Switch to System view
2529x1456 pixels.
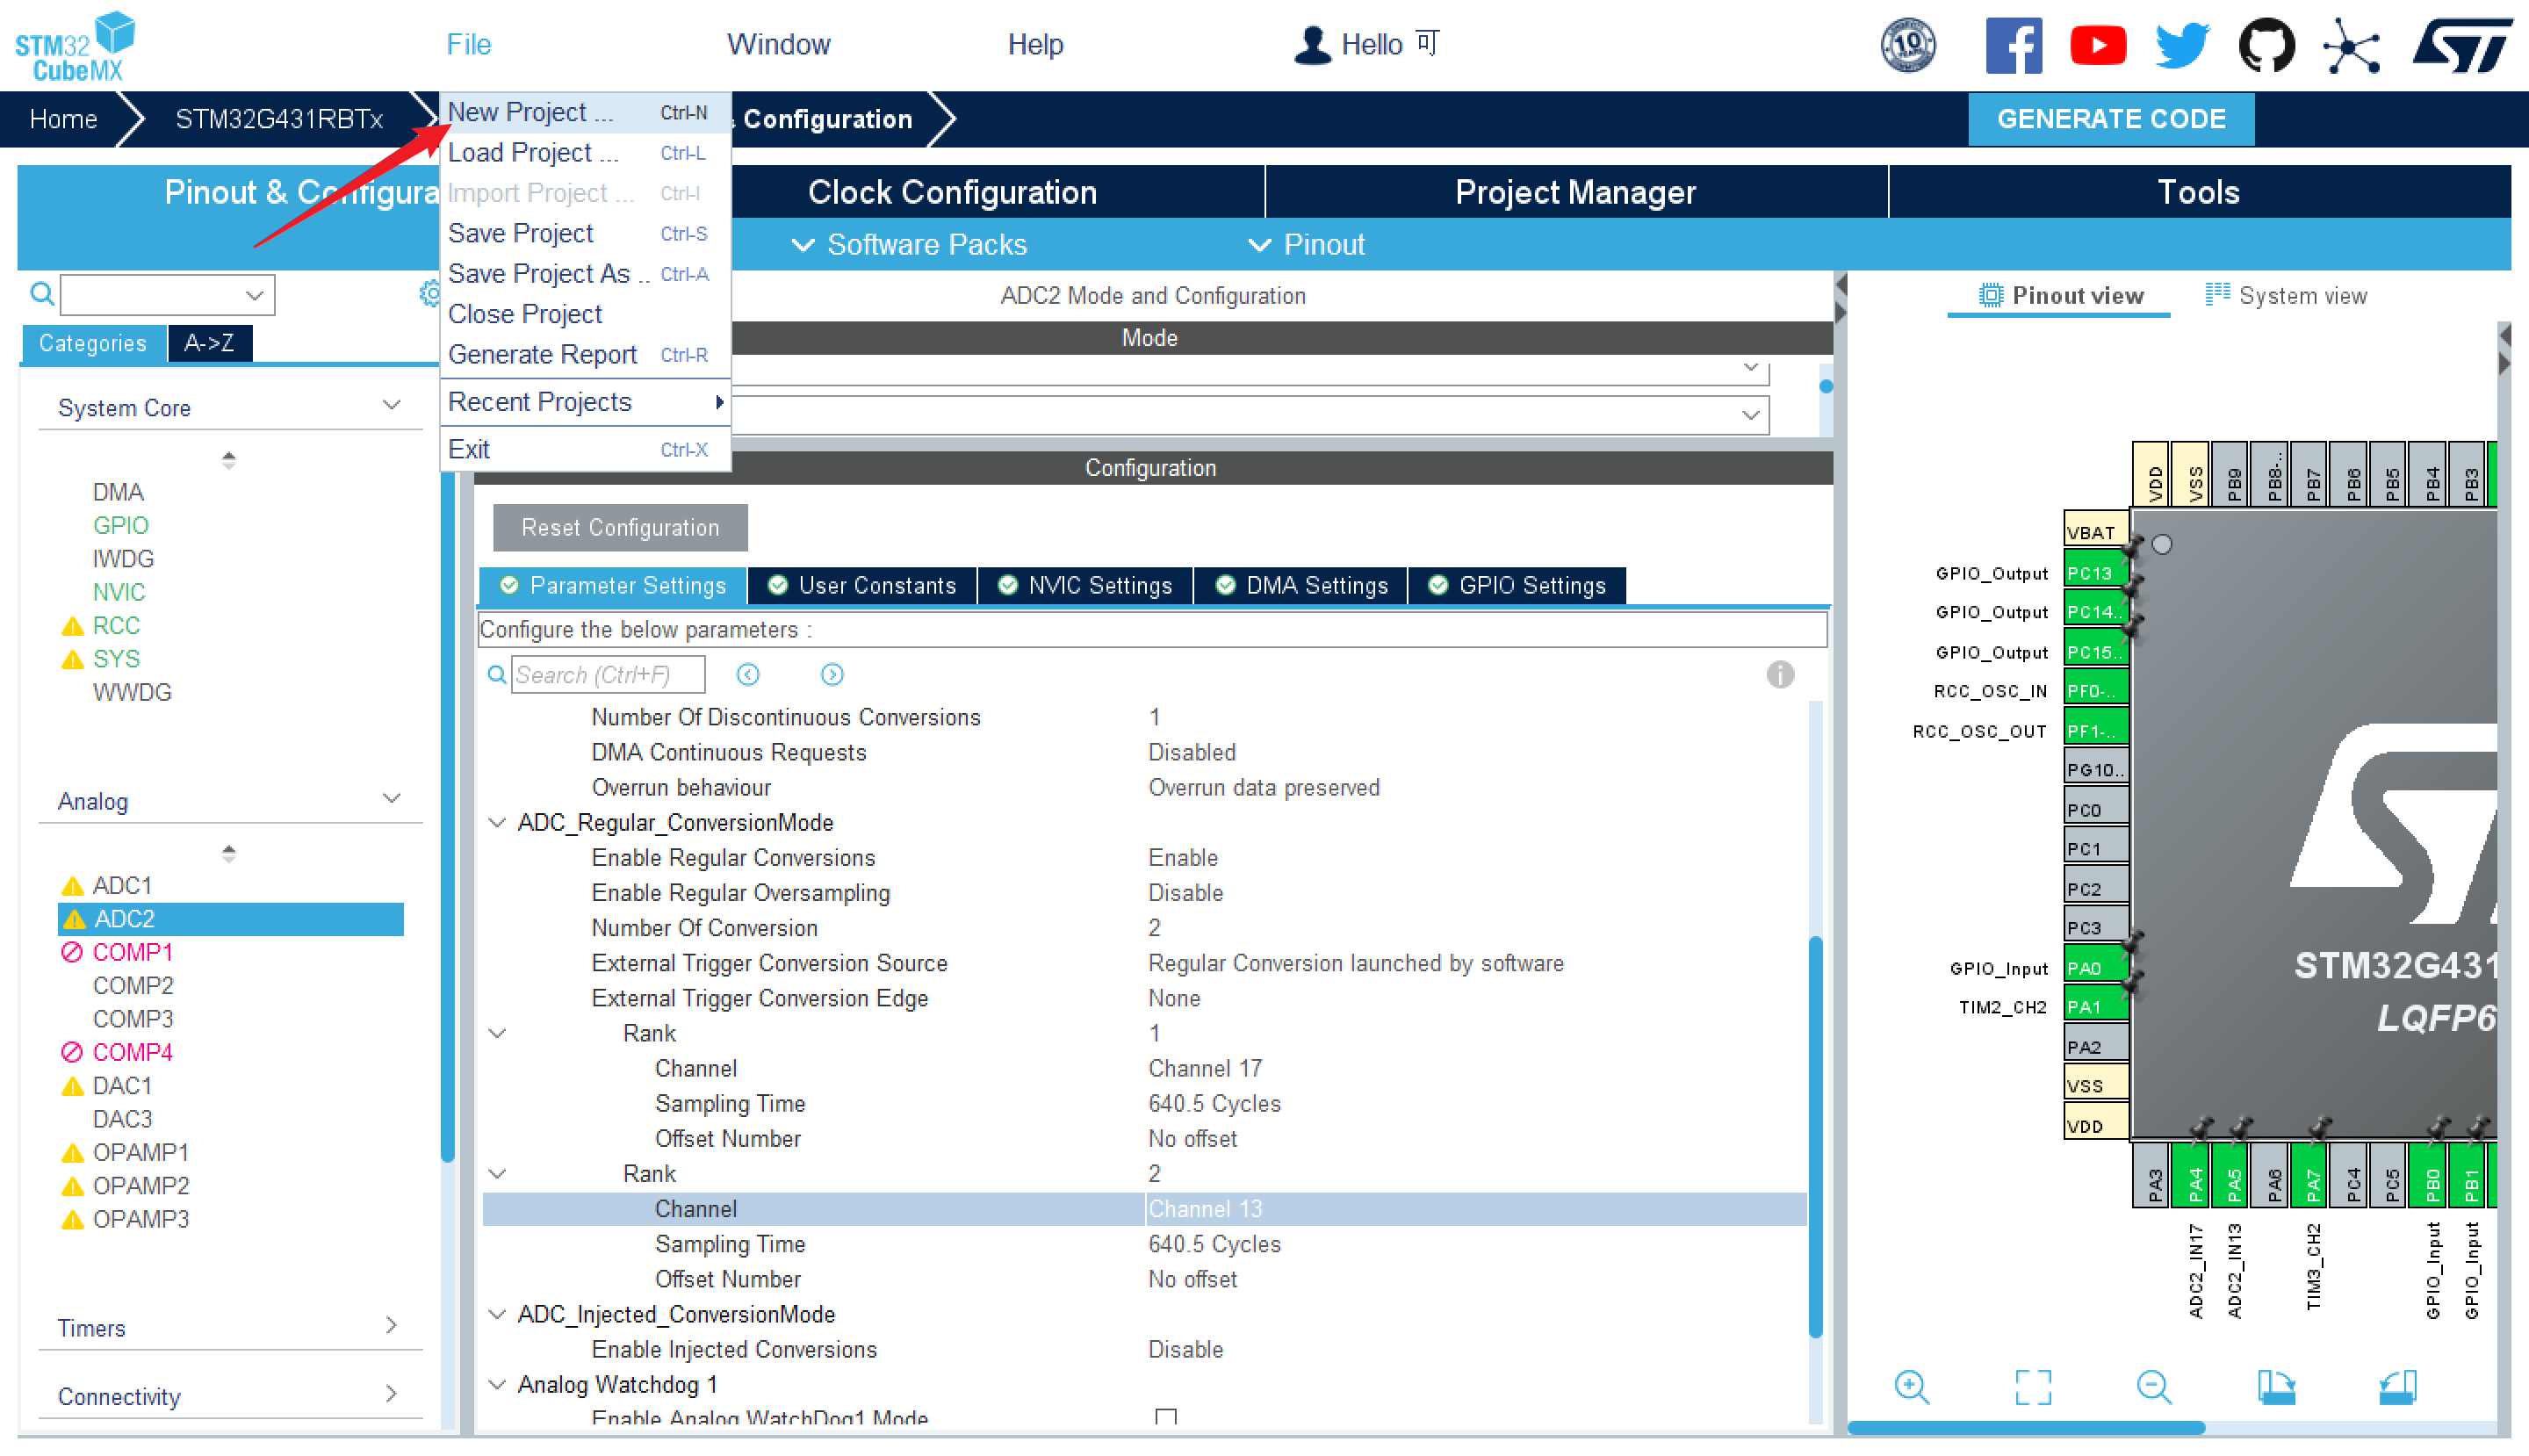2286,295
